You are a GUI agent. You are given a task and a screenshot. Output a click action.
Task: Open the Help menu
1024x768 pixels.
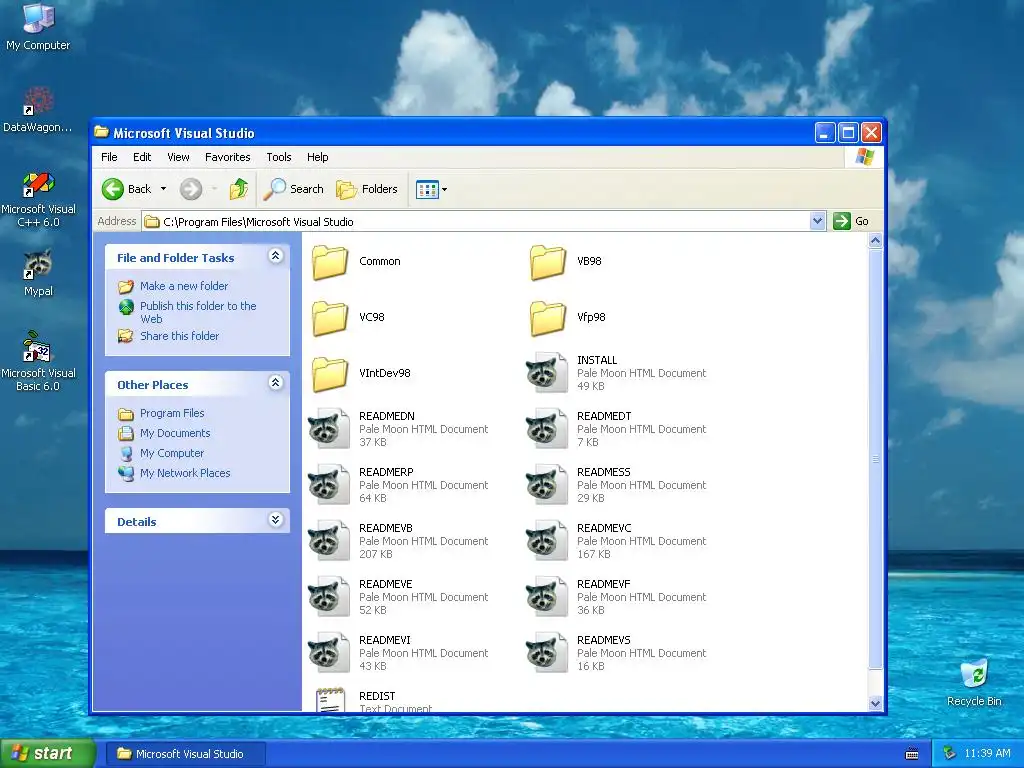click(x=317, y=157)
